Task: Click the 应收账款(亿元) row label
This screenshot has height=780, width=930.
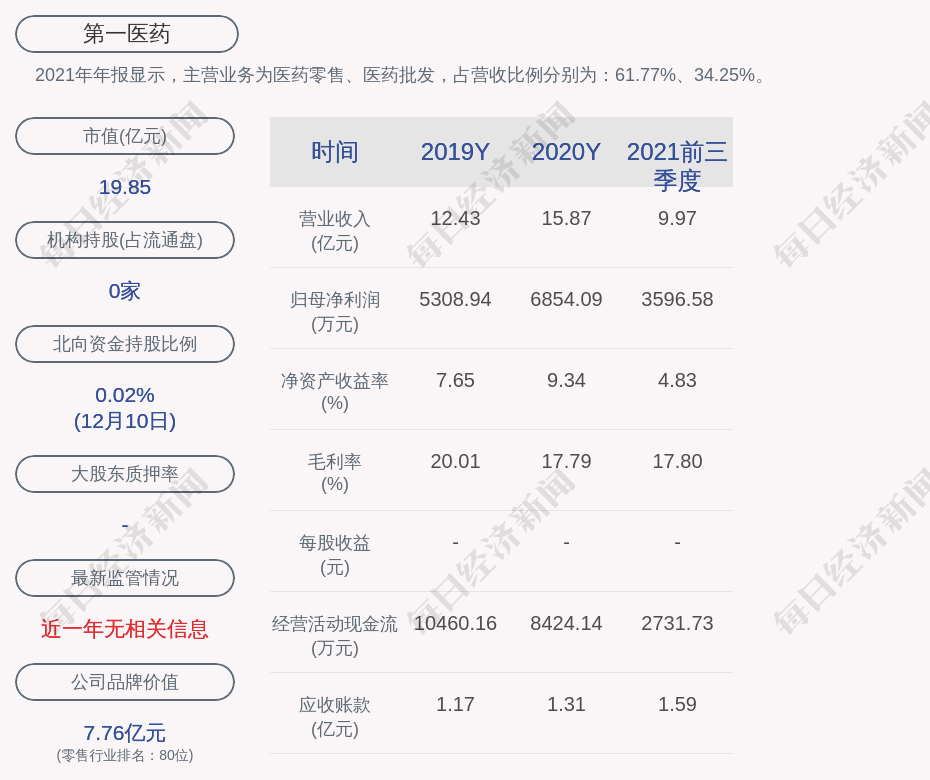Action: click(335, 716)
